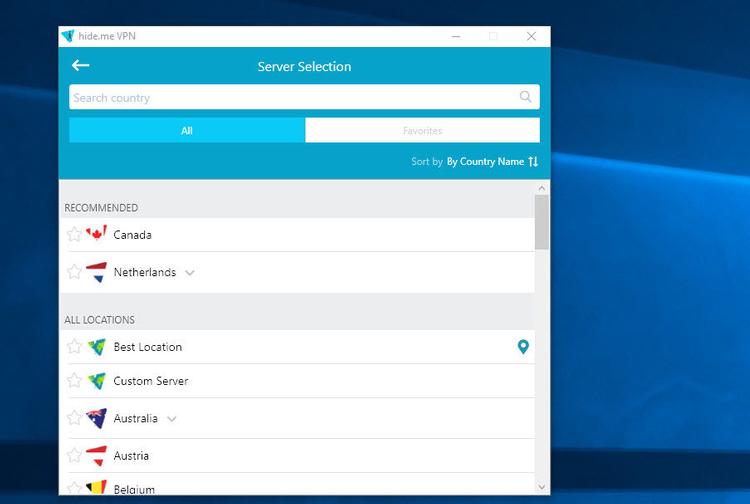Switch to the Favorites tab
This screenshot has height=504, width=750.
click(x=422, y=130)
